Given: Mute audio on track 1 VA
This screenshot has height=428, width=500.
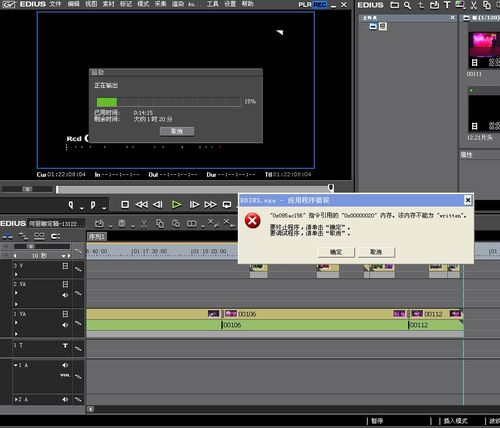Looking at the screenshot, I should 65,325.
